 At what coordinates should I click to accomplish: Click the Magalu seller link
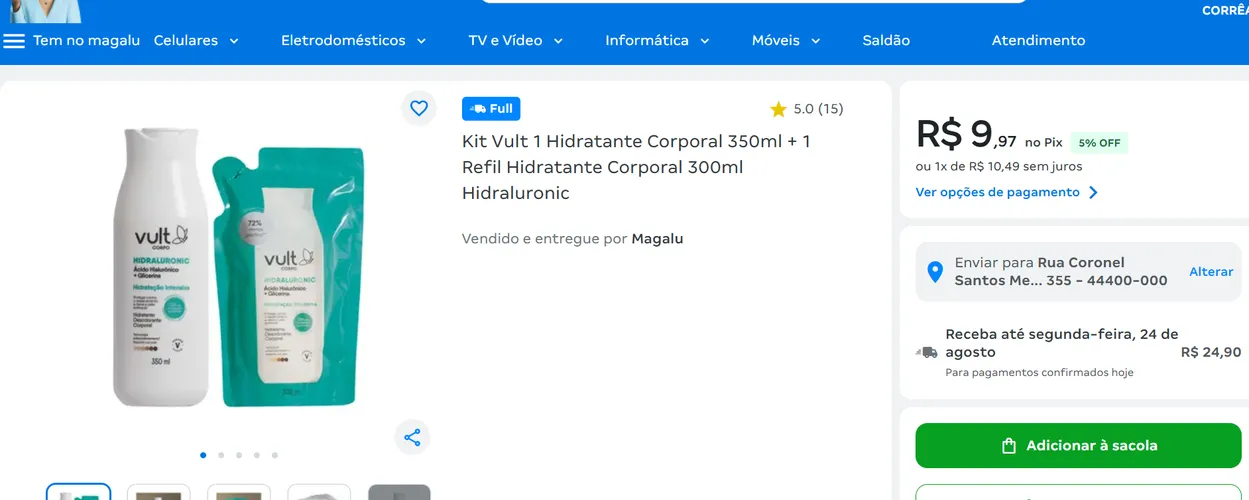pyautogui.click(x=657, y=239)
